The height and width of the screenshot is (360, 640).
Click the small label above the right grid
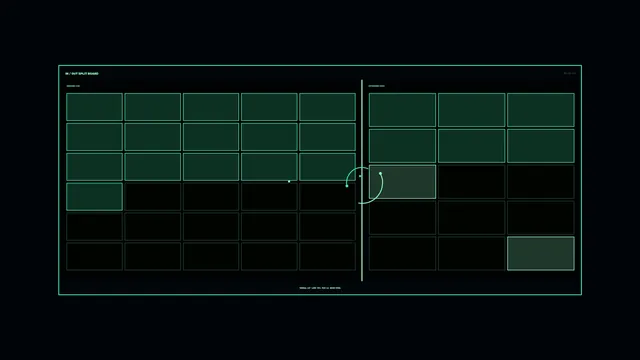click(x=377, y=86)
